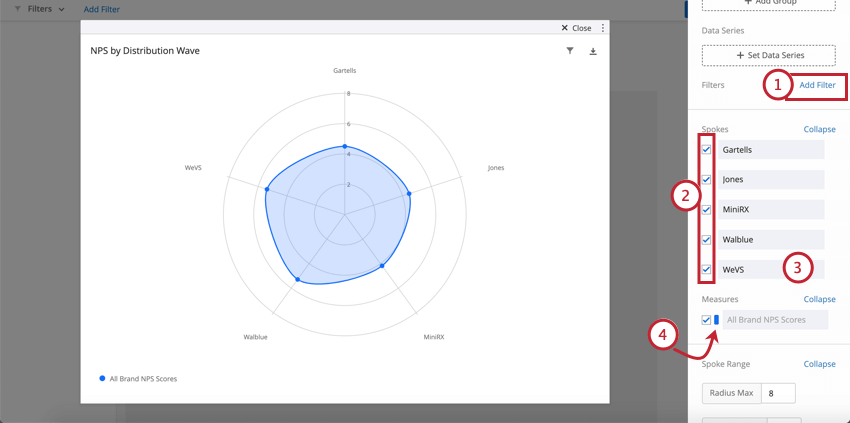Collapse the Measures section
Image resolution: width=850 pixels, height=423 pixels.
click(819, 299)
